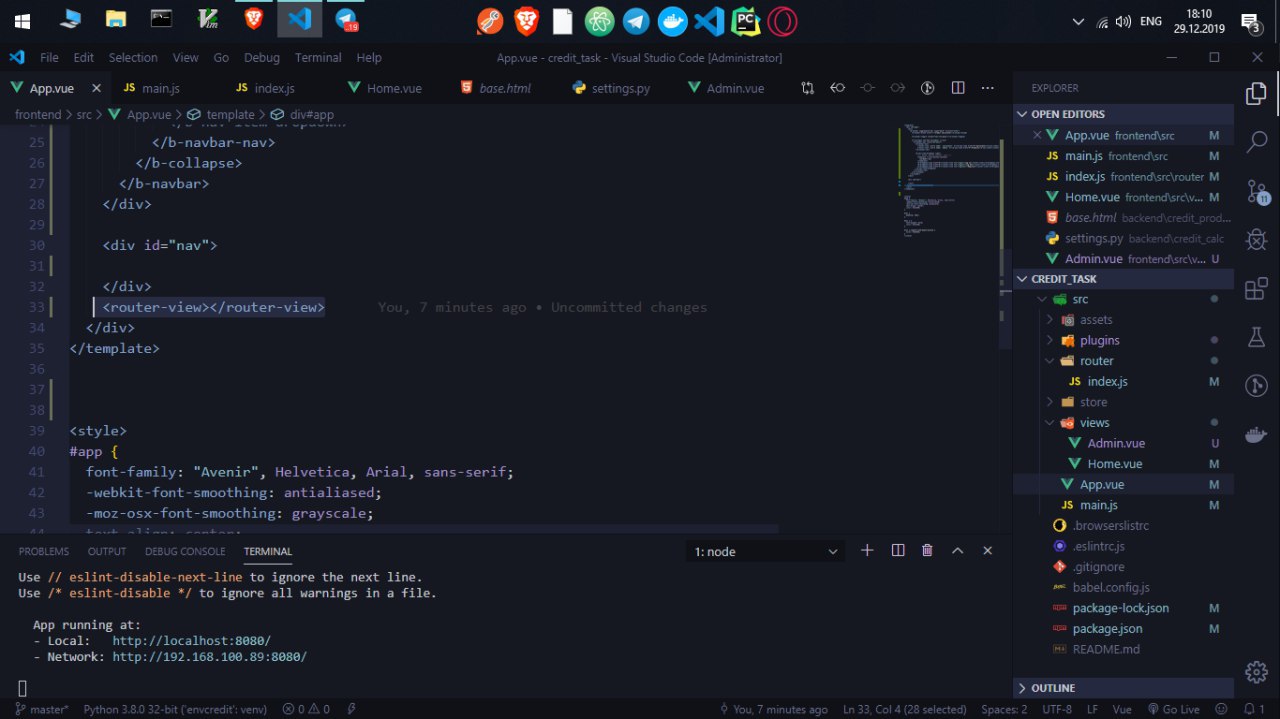Click Ln 33, Col 4 position in status bar

904,709
